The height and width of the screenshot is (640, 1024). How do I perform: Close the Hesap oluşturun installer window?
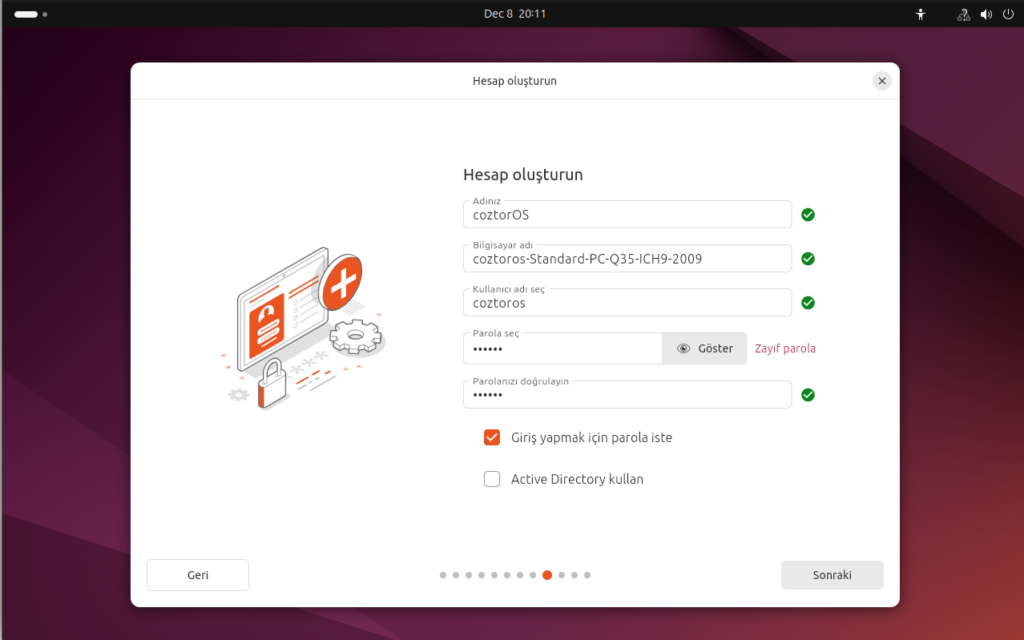click(881, 81)
